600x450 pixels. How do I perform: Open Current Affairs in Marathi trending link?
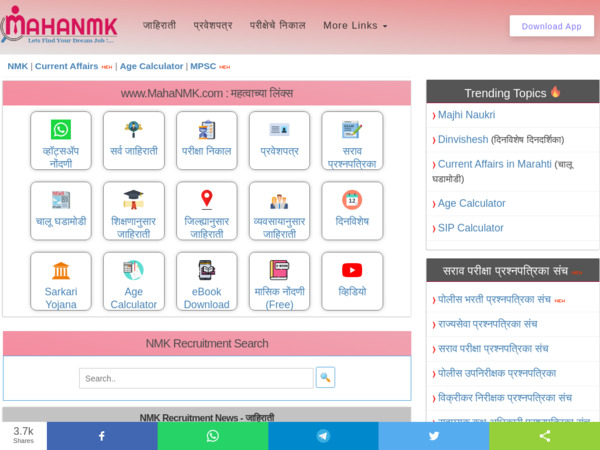(x=494, y=164)
